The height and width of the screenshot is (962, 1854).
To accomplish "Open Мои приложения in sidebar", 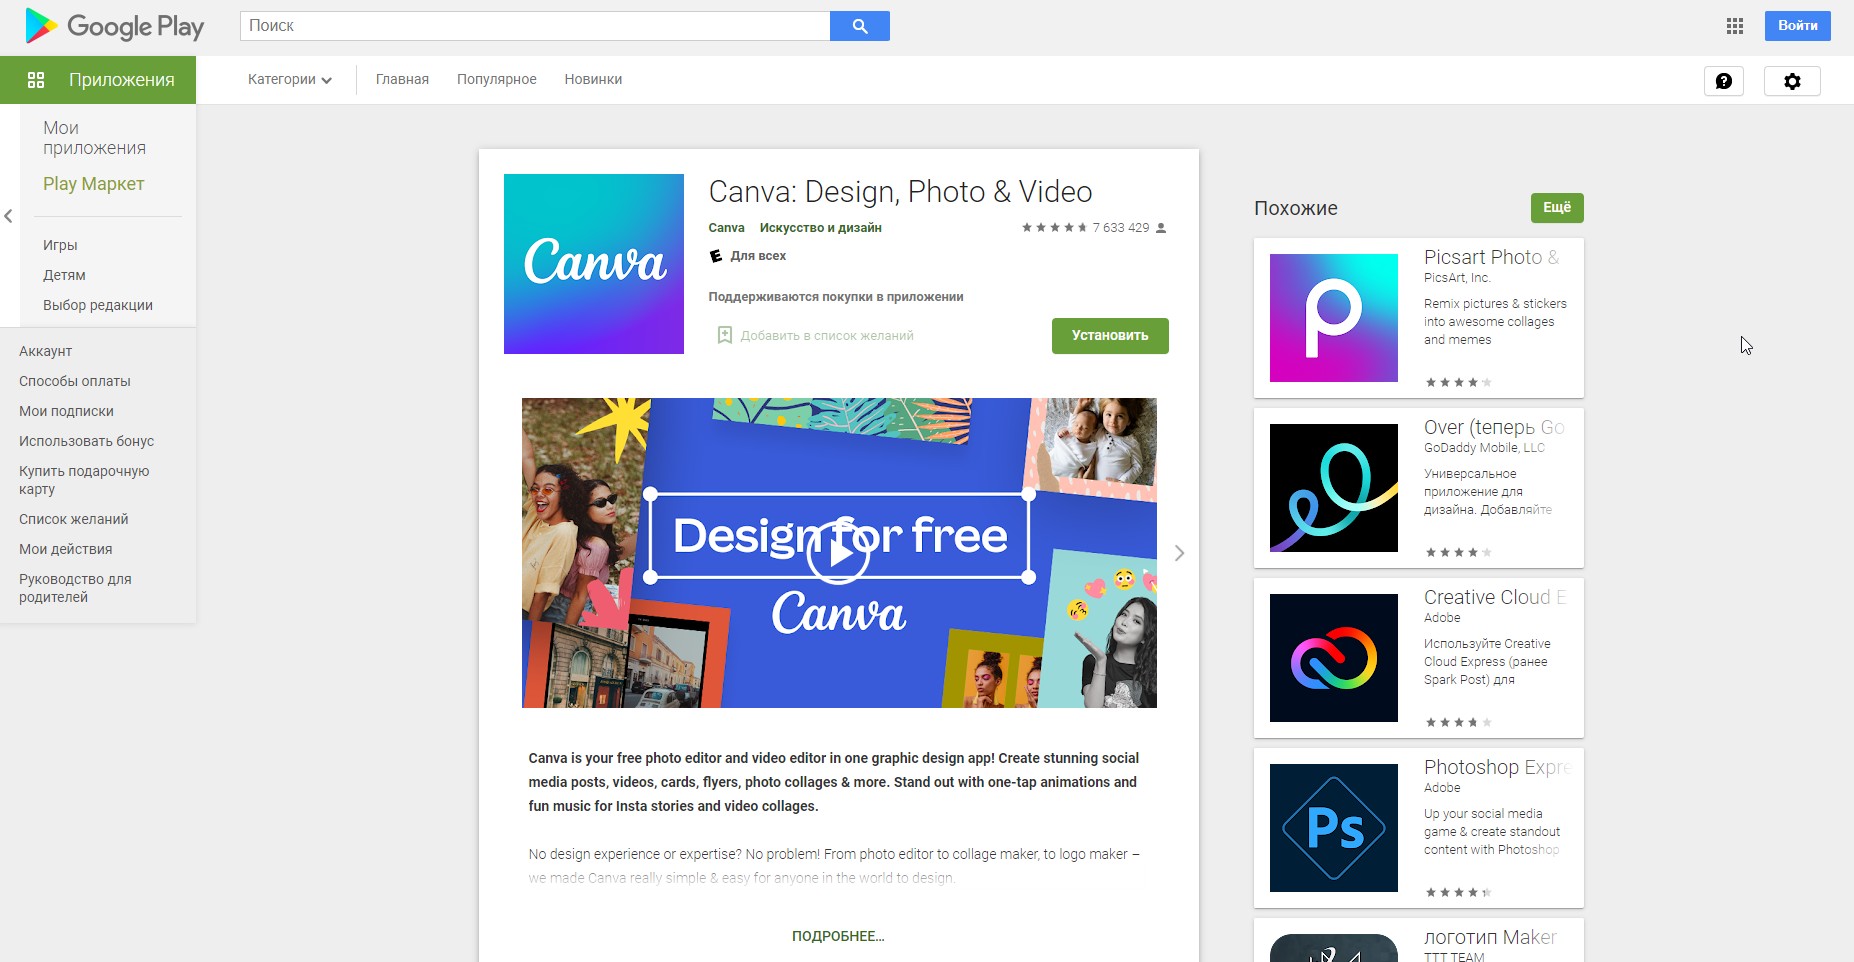I will [x=95, y=138].
